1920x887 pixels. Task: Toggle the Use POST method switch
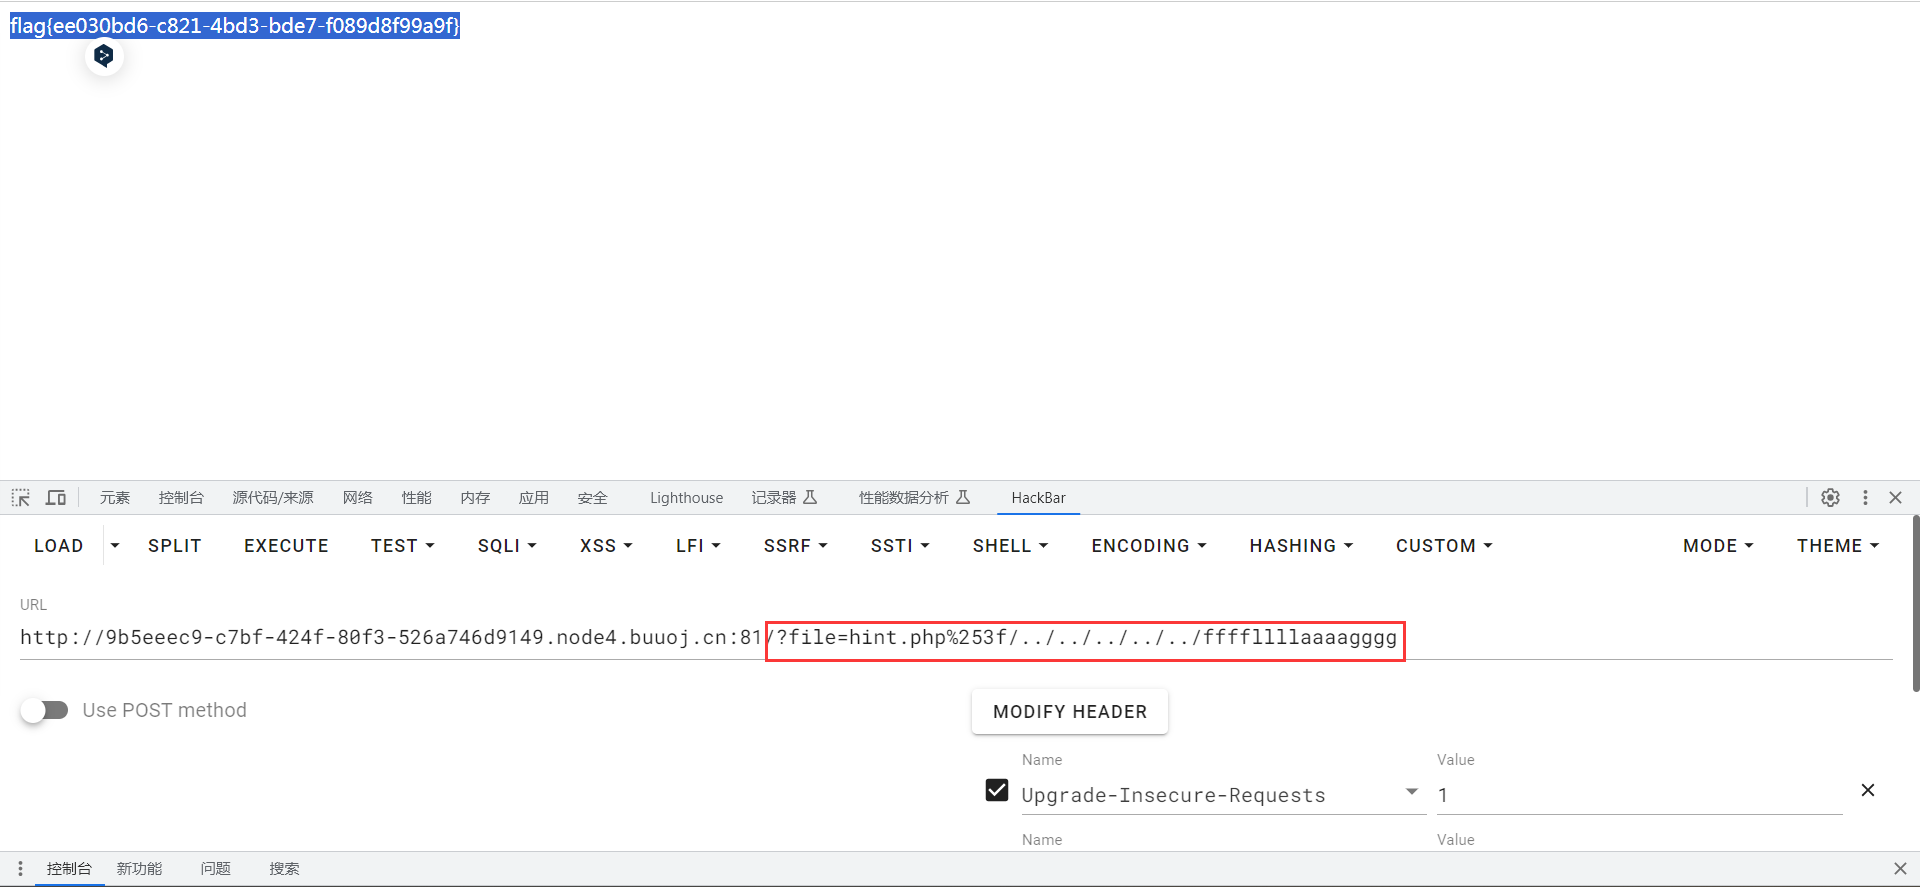tap(44, 710)
